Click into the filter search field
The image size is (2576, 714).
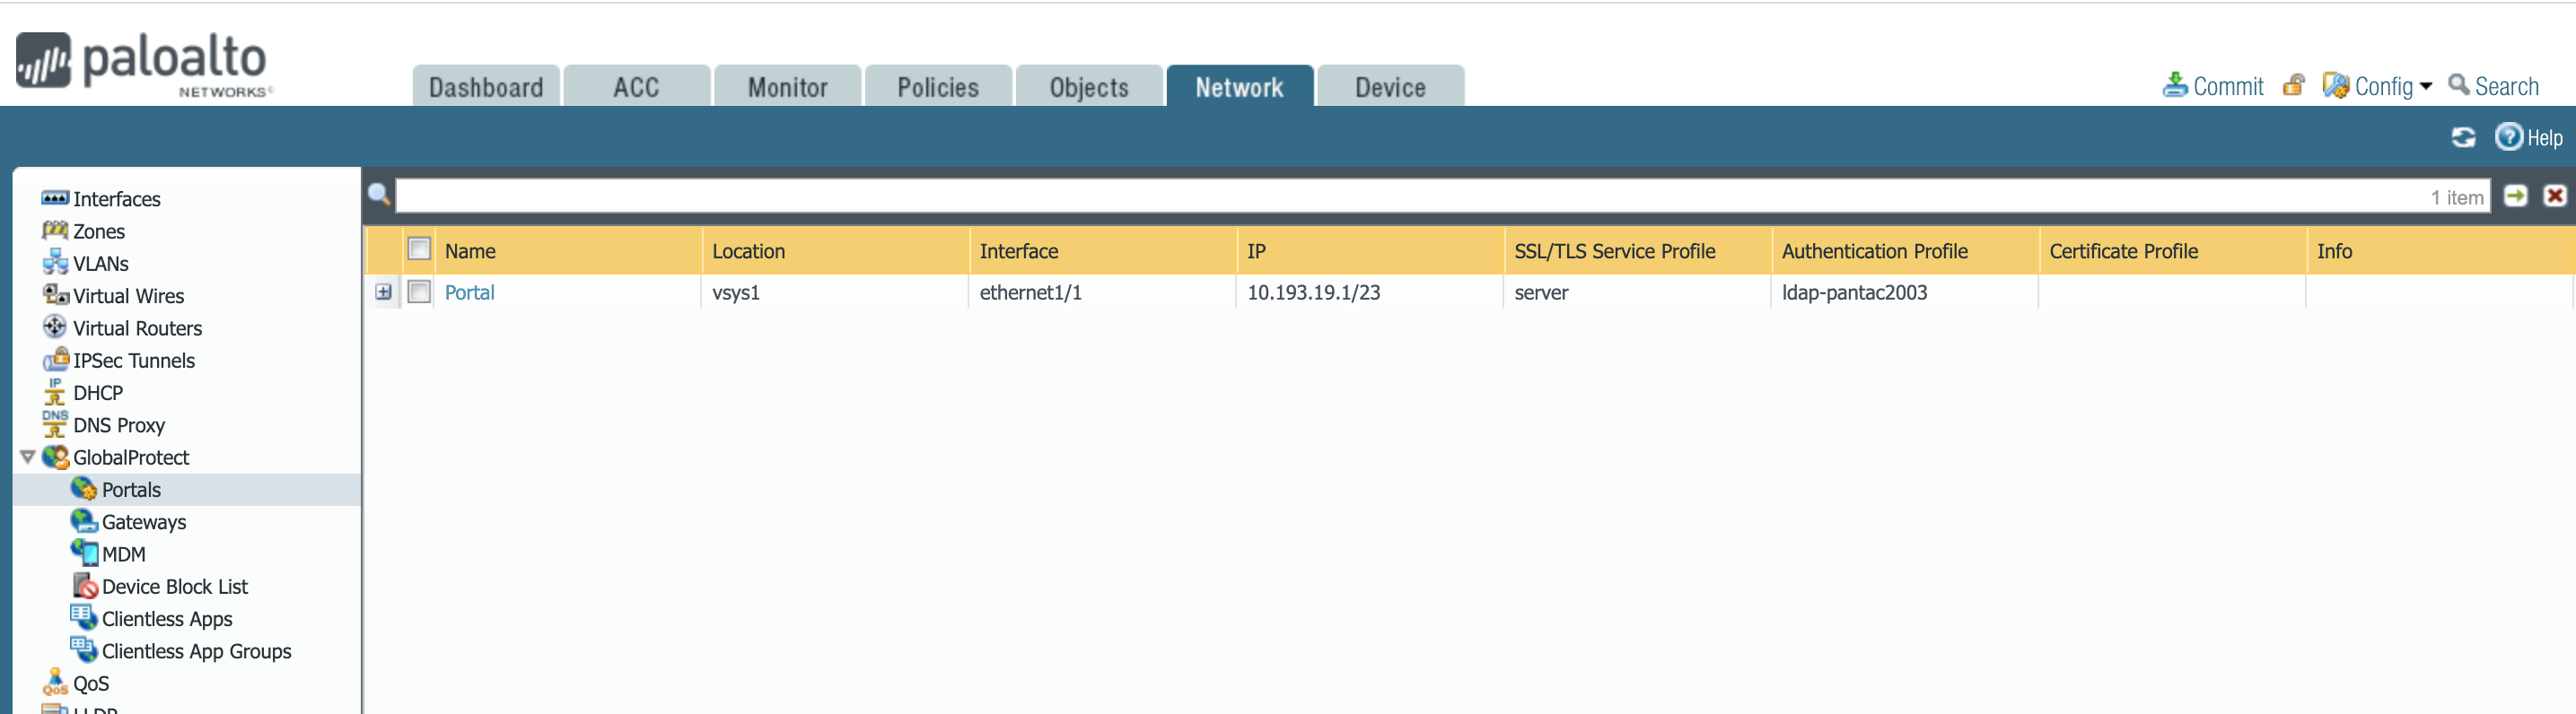[1400, 196]
